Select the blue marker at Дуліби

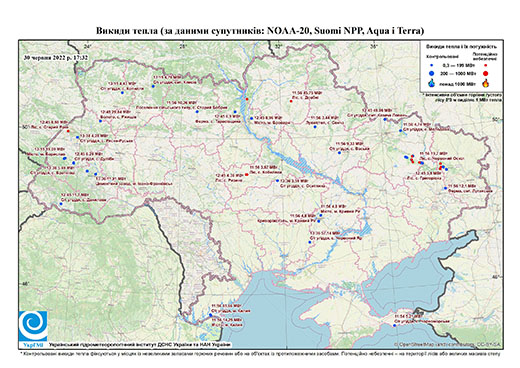pos(74,163)
